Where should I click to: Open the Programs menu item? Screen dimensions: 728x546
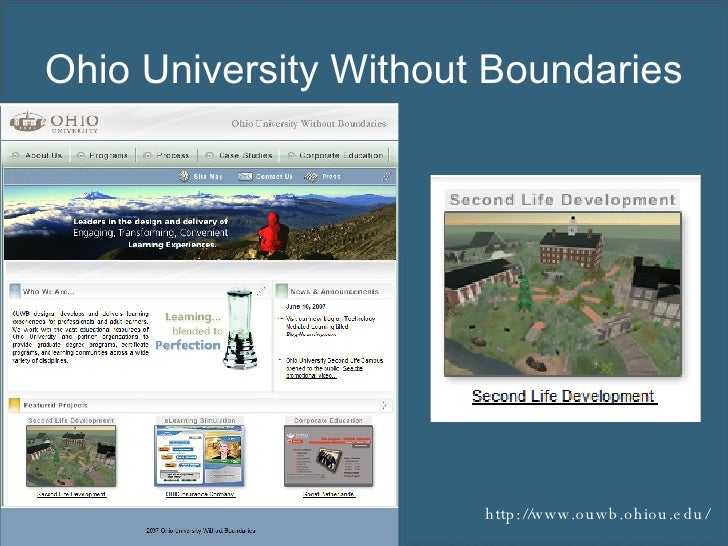[108, 155]
